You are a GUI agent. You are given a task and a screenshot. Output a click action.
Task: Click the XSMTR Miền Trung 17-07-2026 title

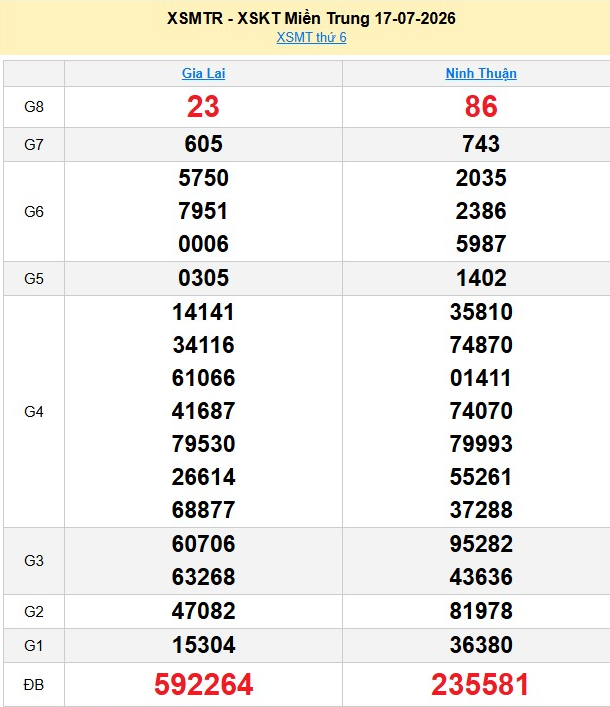pyautogui.click(x=311, y=18)
